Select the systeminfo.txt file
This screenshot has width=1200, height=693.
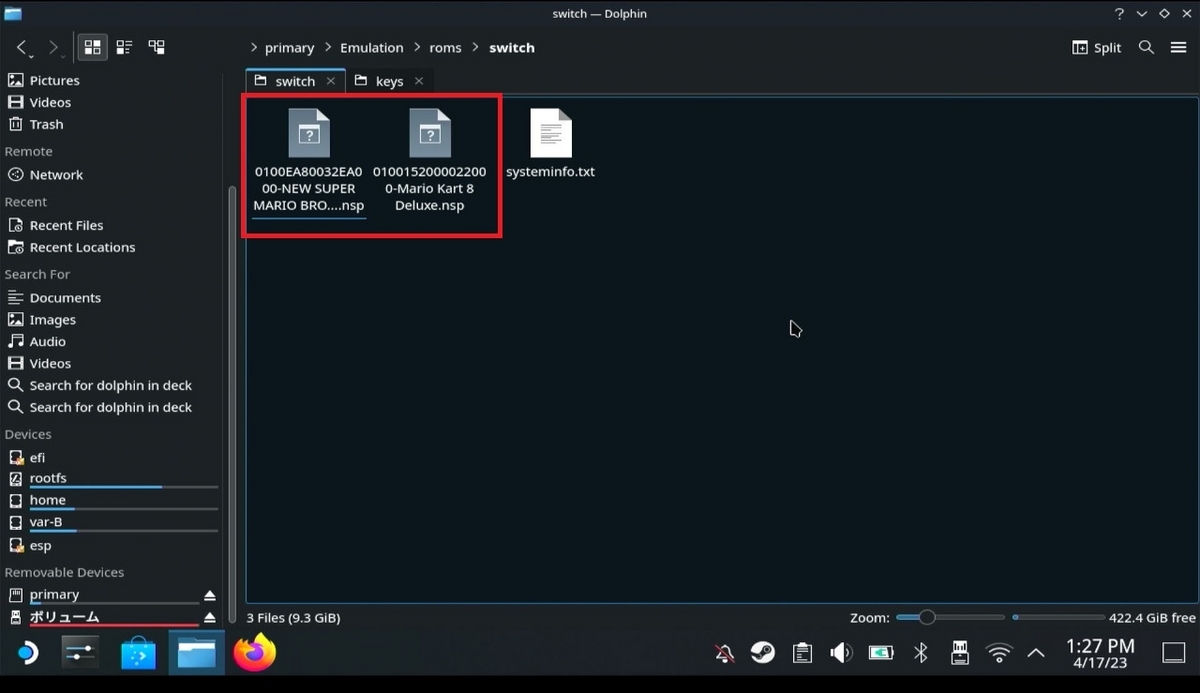pos(550,144)
